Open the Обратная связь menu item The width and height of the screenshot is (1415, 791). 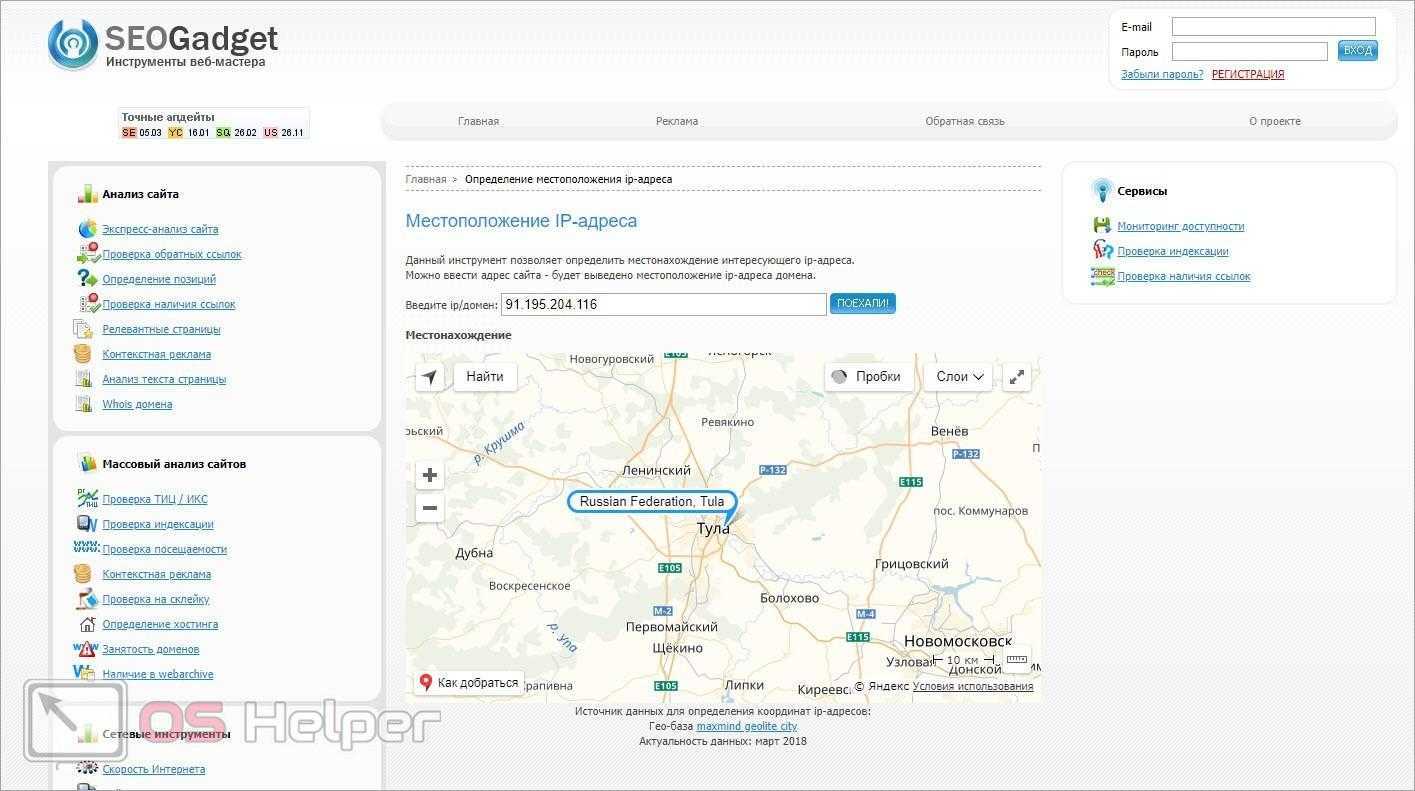click(x=965, y=121)
